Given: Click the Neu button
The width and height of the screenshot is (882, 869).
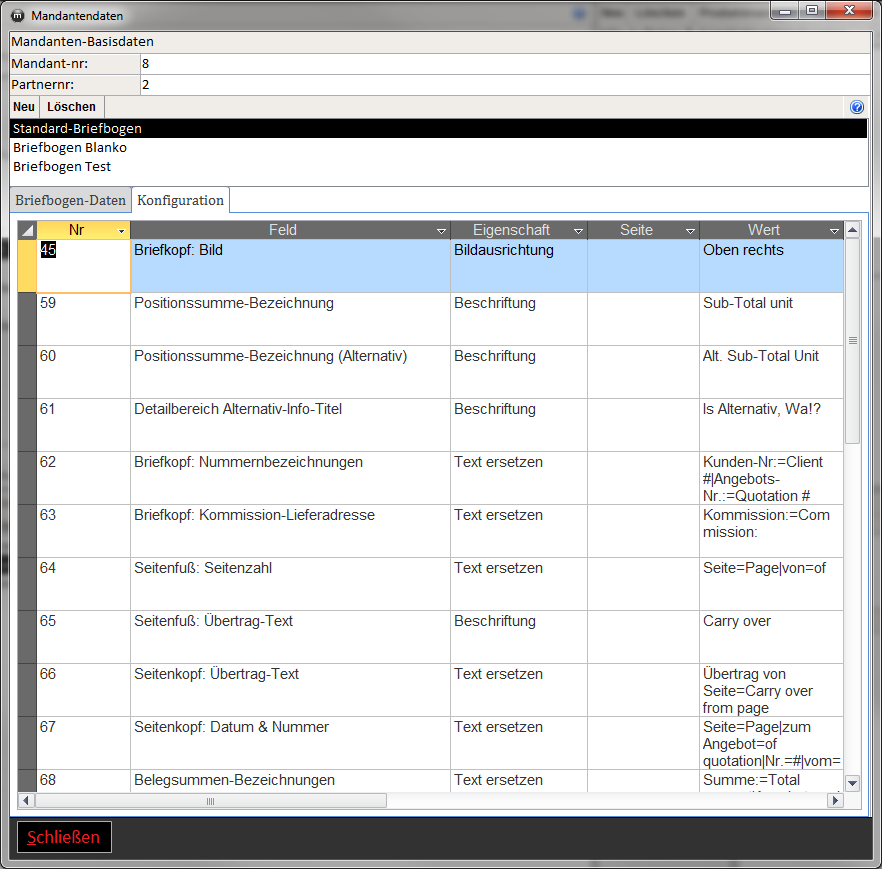Looking at the screenshot, I should pyautogui.click(x=24, y=107).
